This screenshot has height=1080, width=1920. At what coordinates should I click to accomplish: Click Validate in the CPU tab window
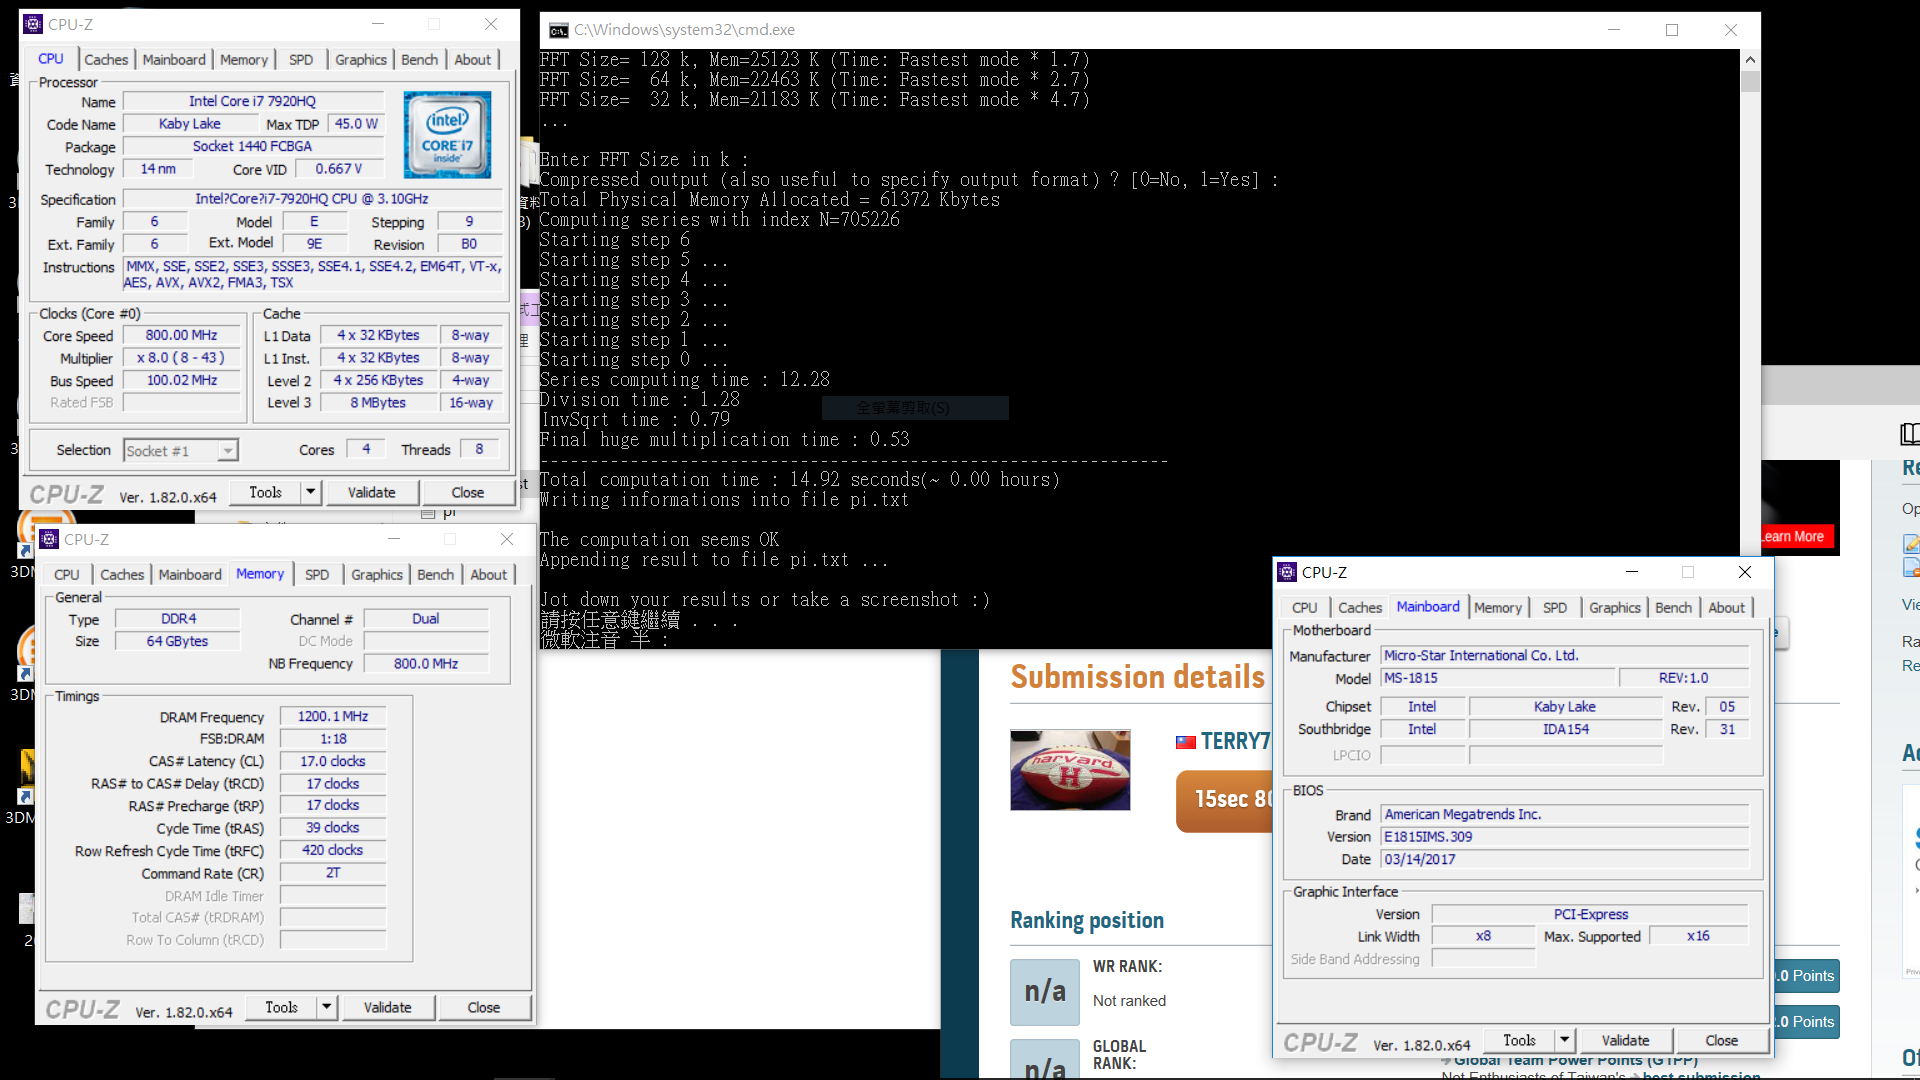click(371, 492)
